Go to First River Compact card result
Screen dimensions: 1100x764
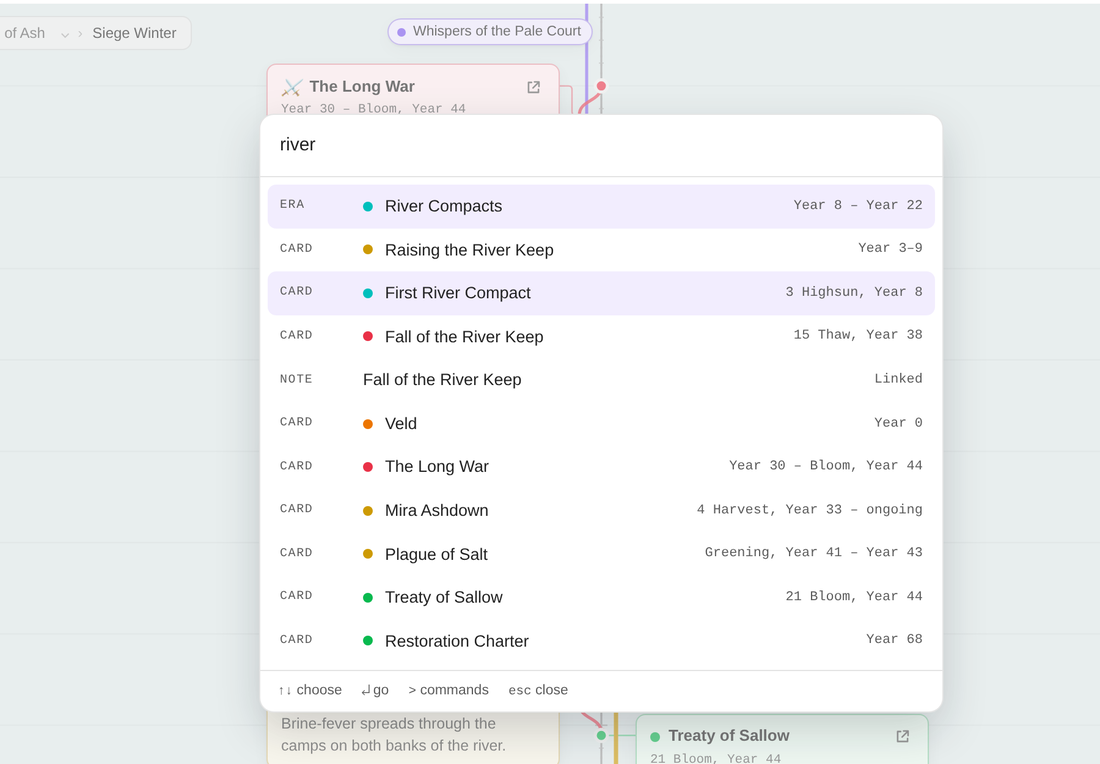click(x=601, y=293)
